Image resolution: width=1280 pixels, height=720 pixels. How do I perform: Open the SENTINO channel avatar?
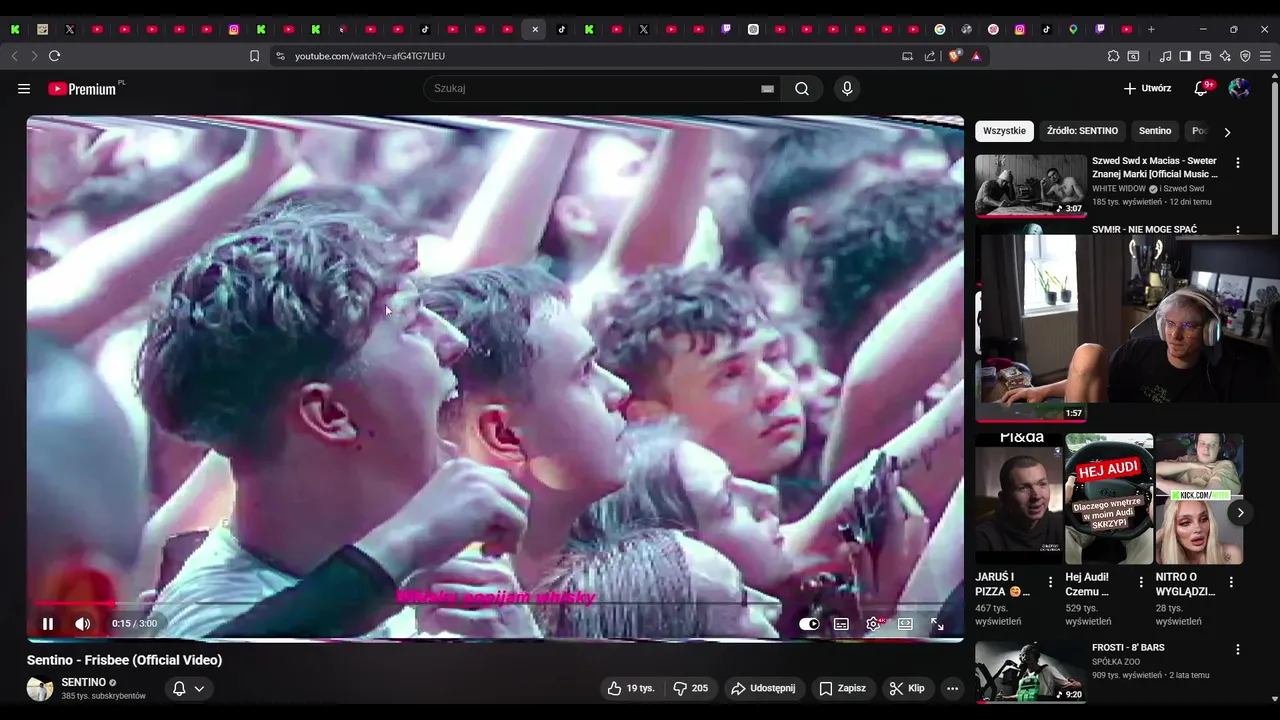click(40, 688)
